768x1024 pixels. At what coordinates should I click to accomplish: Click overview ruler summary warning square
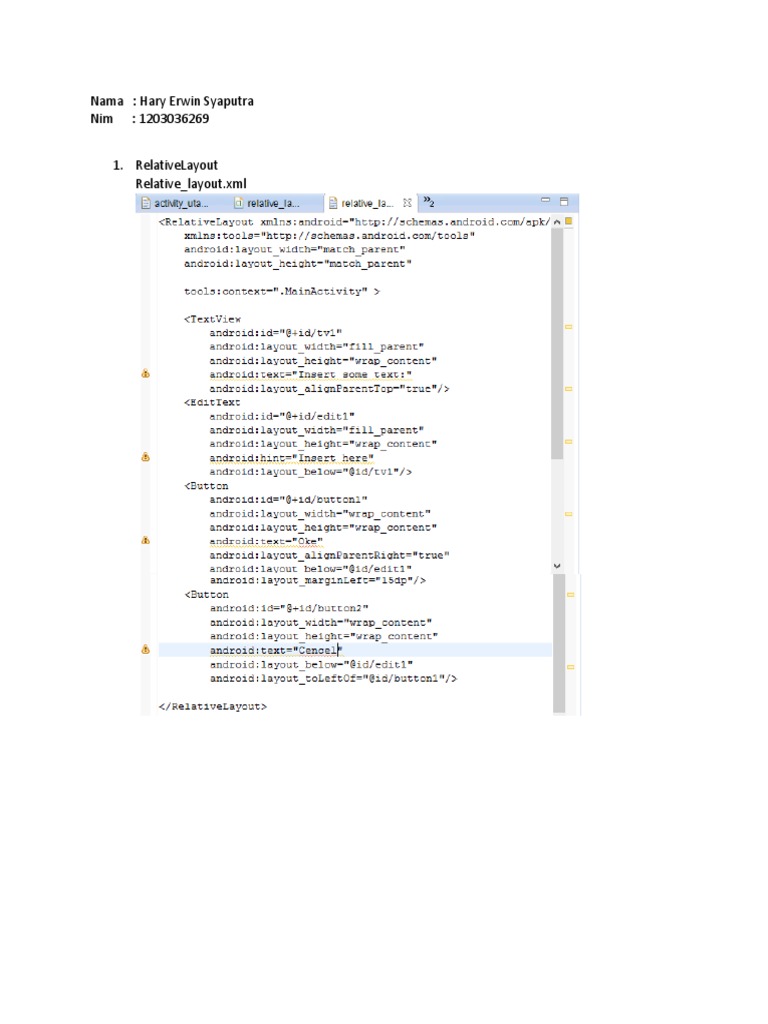[x=569, y=221]
